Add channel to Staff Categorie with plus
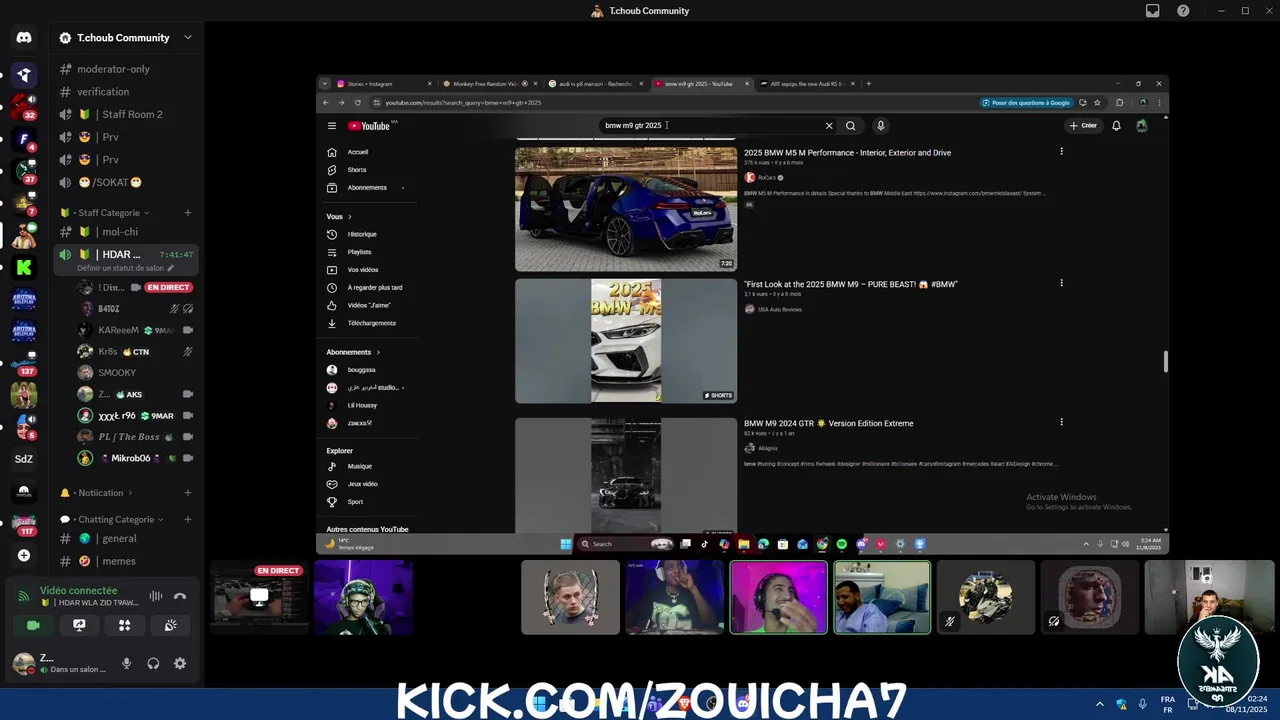The image size is (1280, 720). click(187, 213)
